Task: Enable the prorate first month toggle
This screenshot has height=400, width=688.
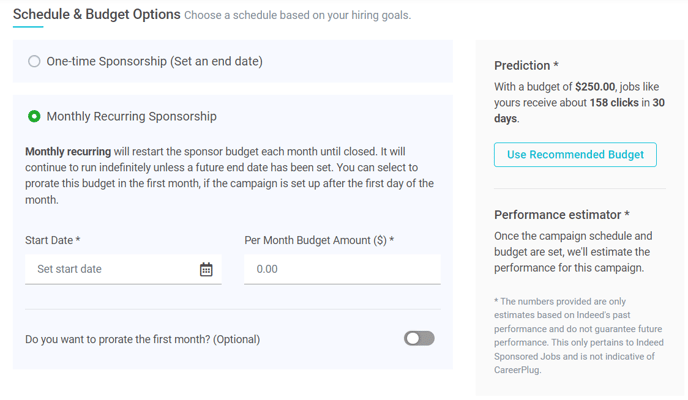Action: click(419, 339)
